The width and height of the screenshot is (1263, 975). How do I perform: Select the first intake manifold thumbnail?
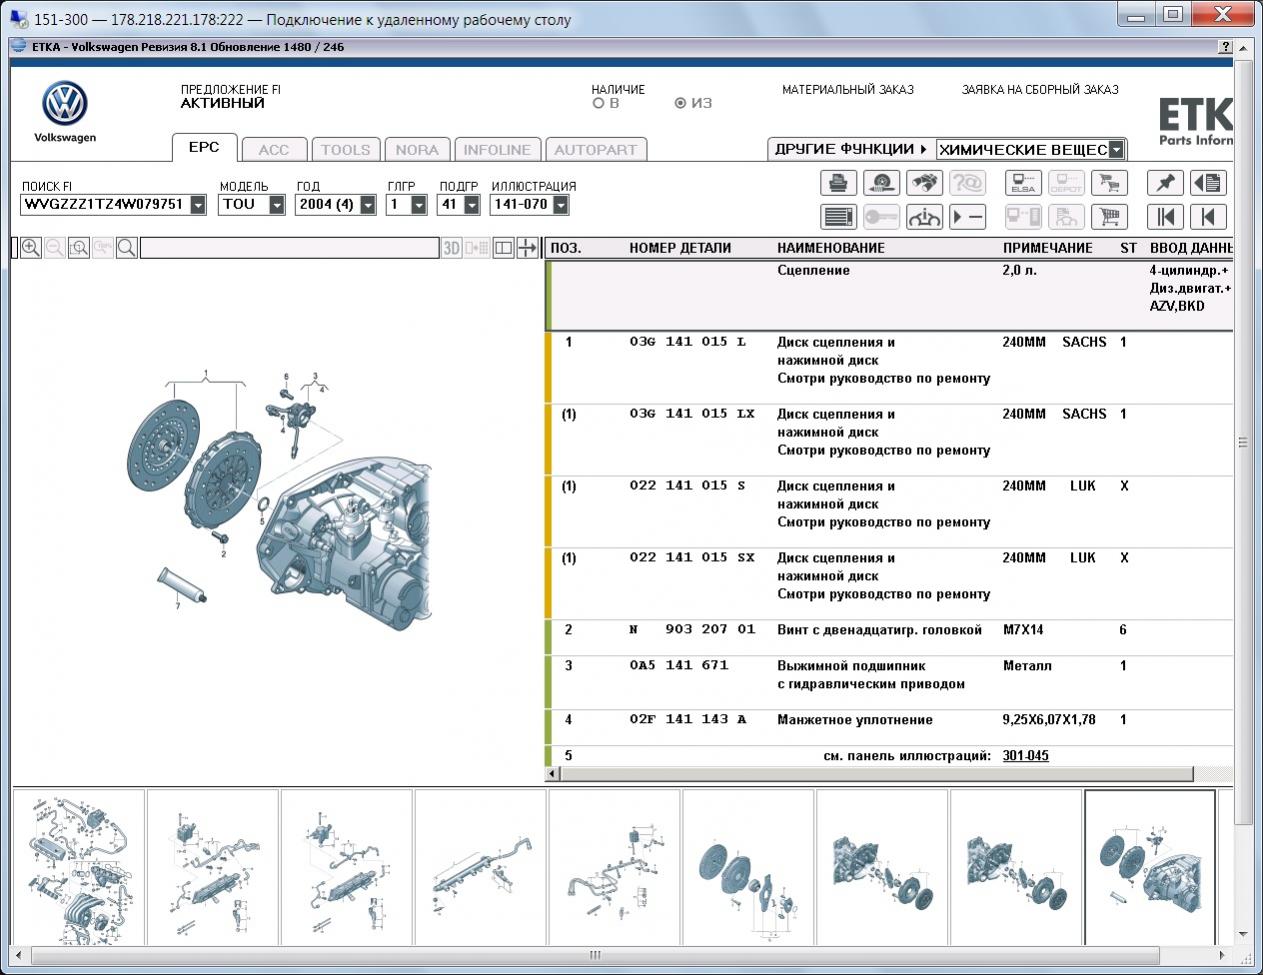point(79,867)
